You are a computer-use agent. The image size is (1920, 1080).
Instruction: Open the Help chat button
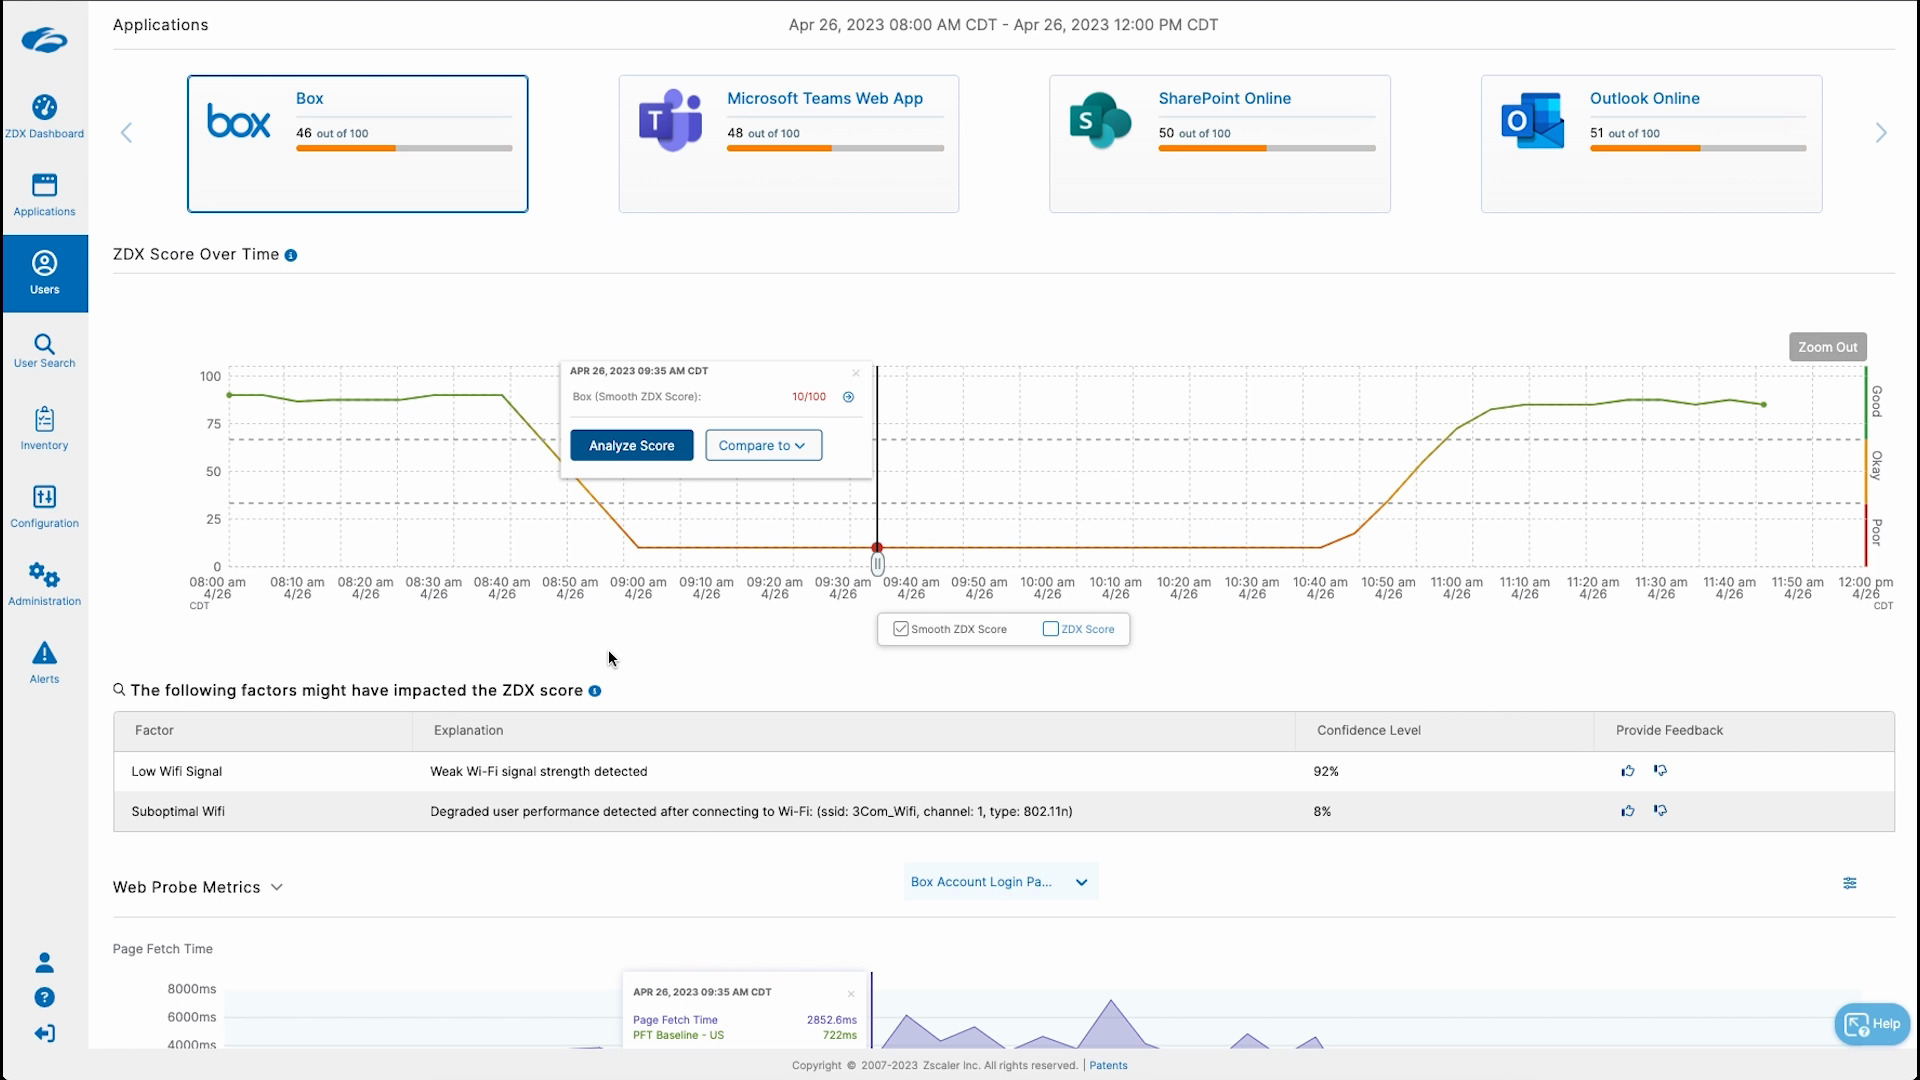[1872, 1024]
